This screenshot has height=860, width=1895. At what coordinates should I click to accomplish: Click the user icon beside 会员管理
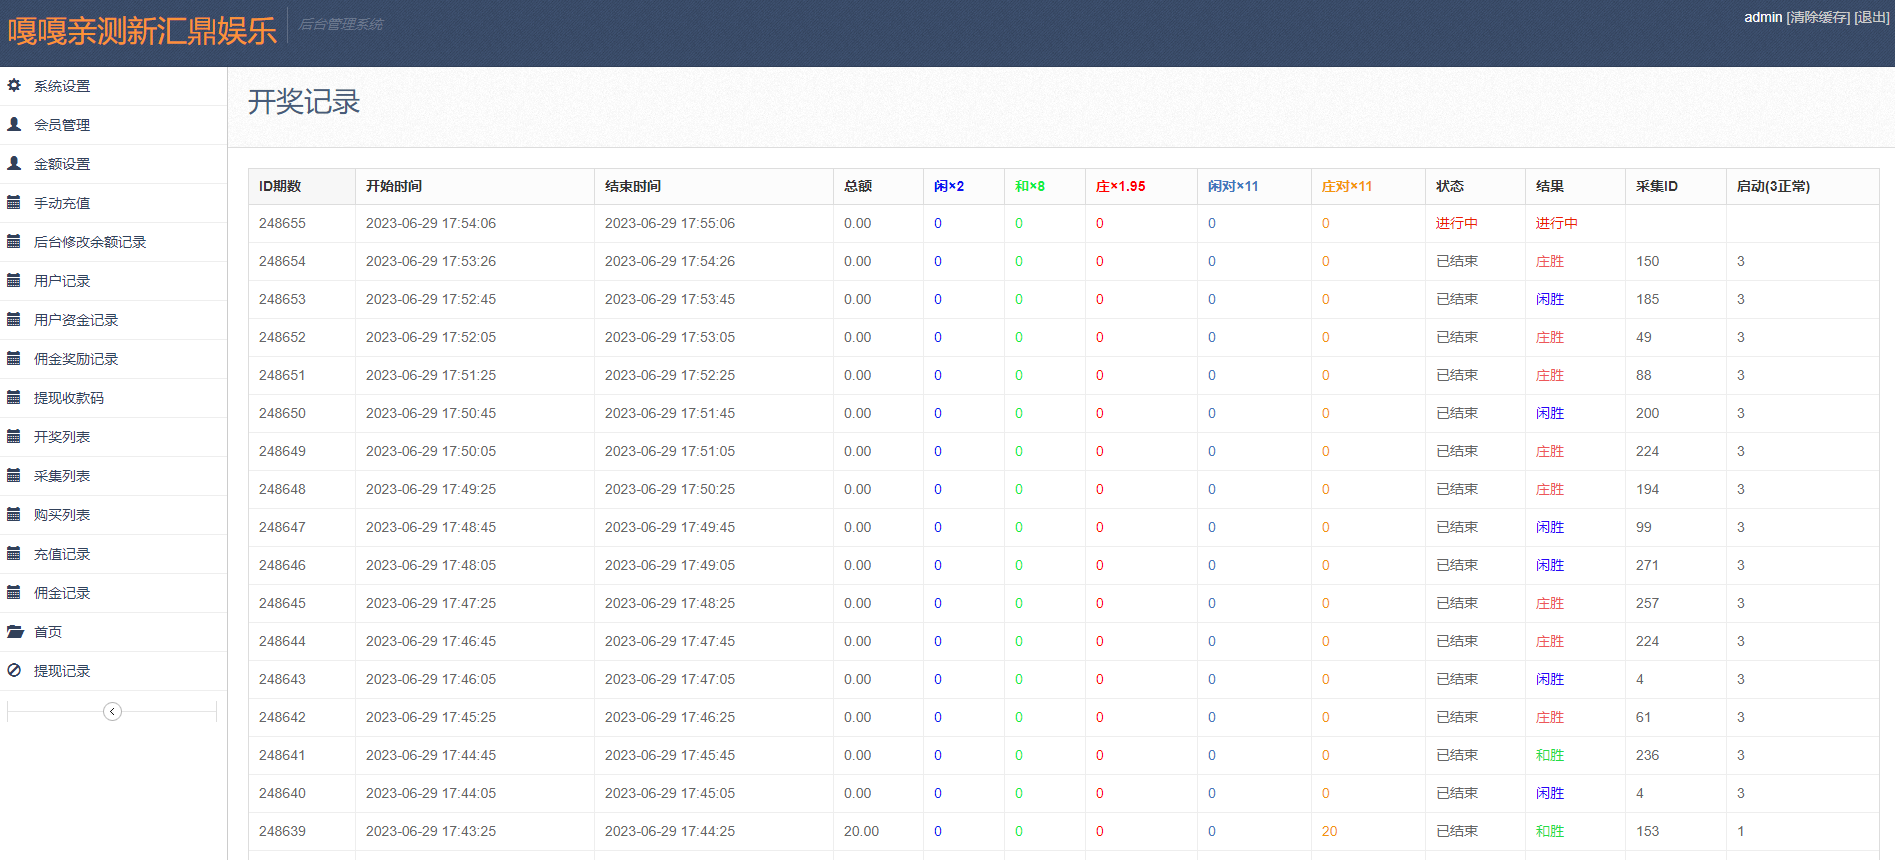coord(14,125)
